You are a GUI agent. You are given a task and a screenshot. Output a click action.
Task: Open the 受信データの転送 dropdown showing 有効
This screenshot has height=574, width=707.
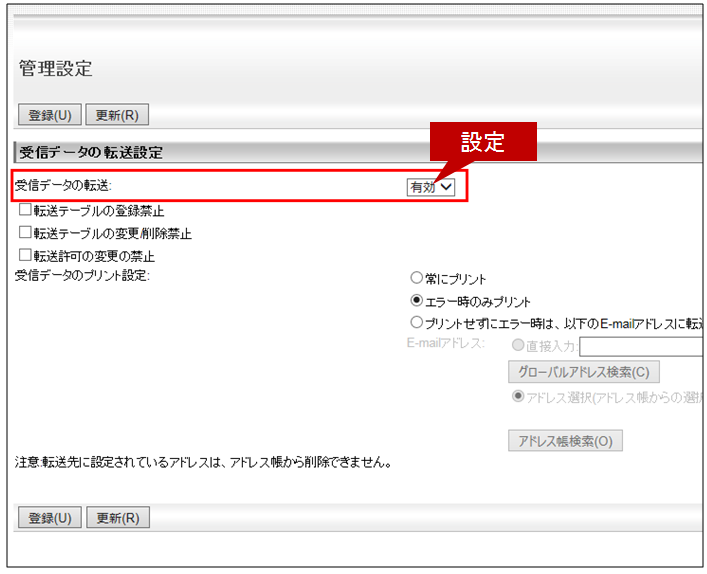[431, 187]
